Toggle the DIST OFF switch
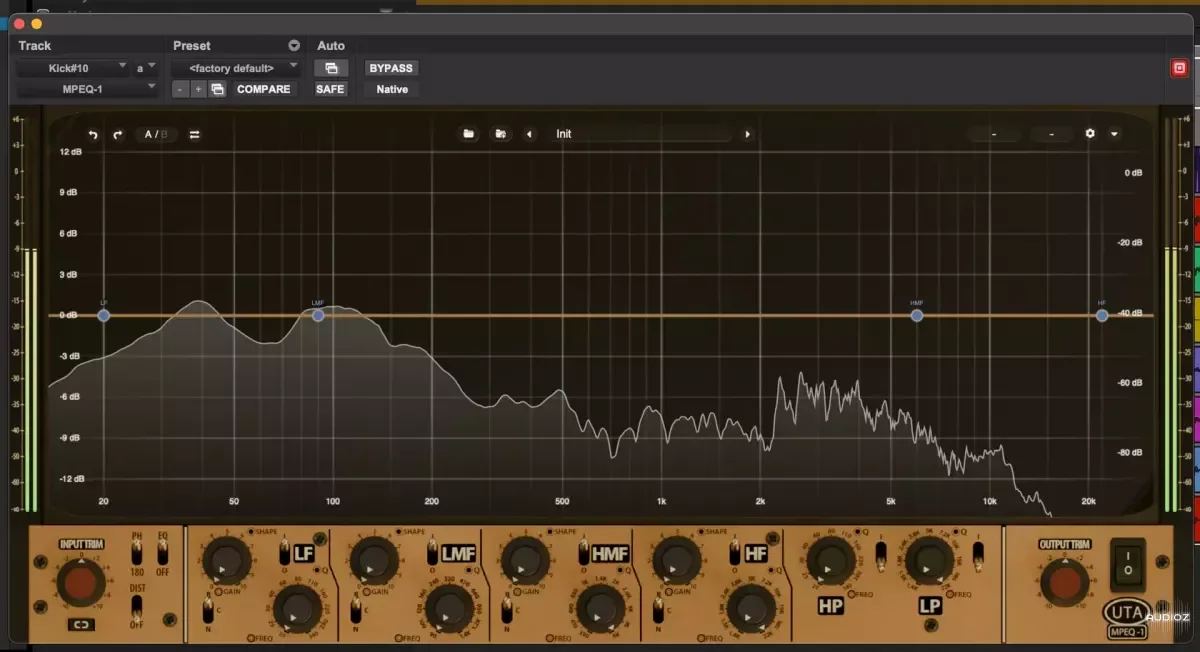Image resolution: width=1200 pixels, height=652 pixels. pyautogui.click(x=137, y=608)
